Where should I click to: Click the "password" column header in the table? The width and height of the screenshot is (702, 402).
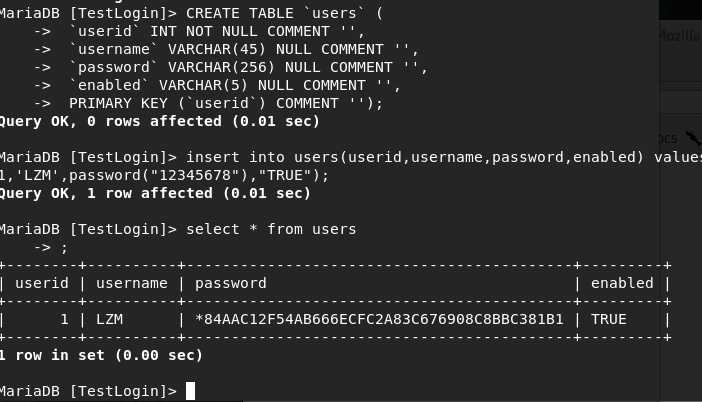pyautogui.click(x=231, y=284)
